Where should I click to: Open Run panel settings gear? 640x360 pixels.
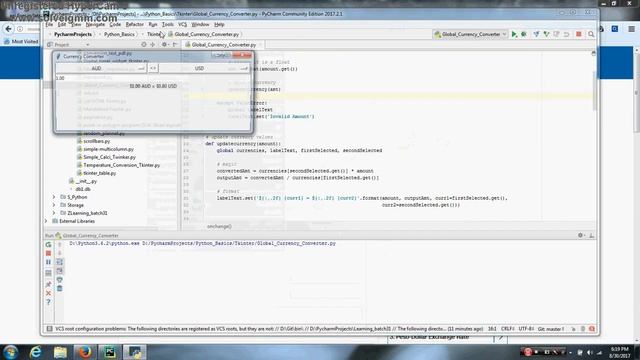[x=581, y=236]
